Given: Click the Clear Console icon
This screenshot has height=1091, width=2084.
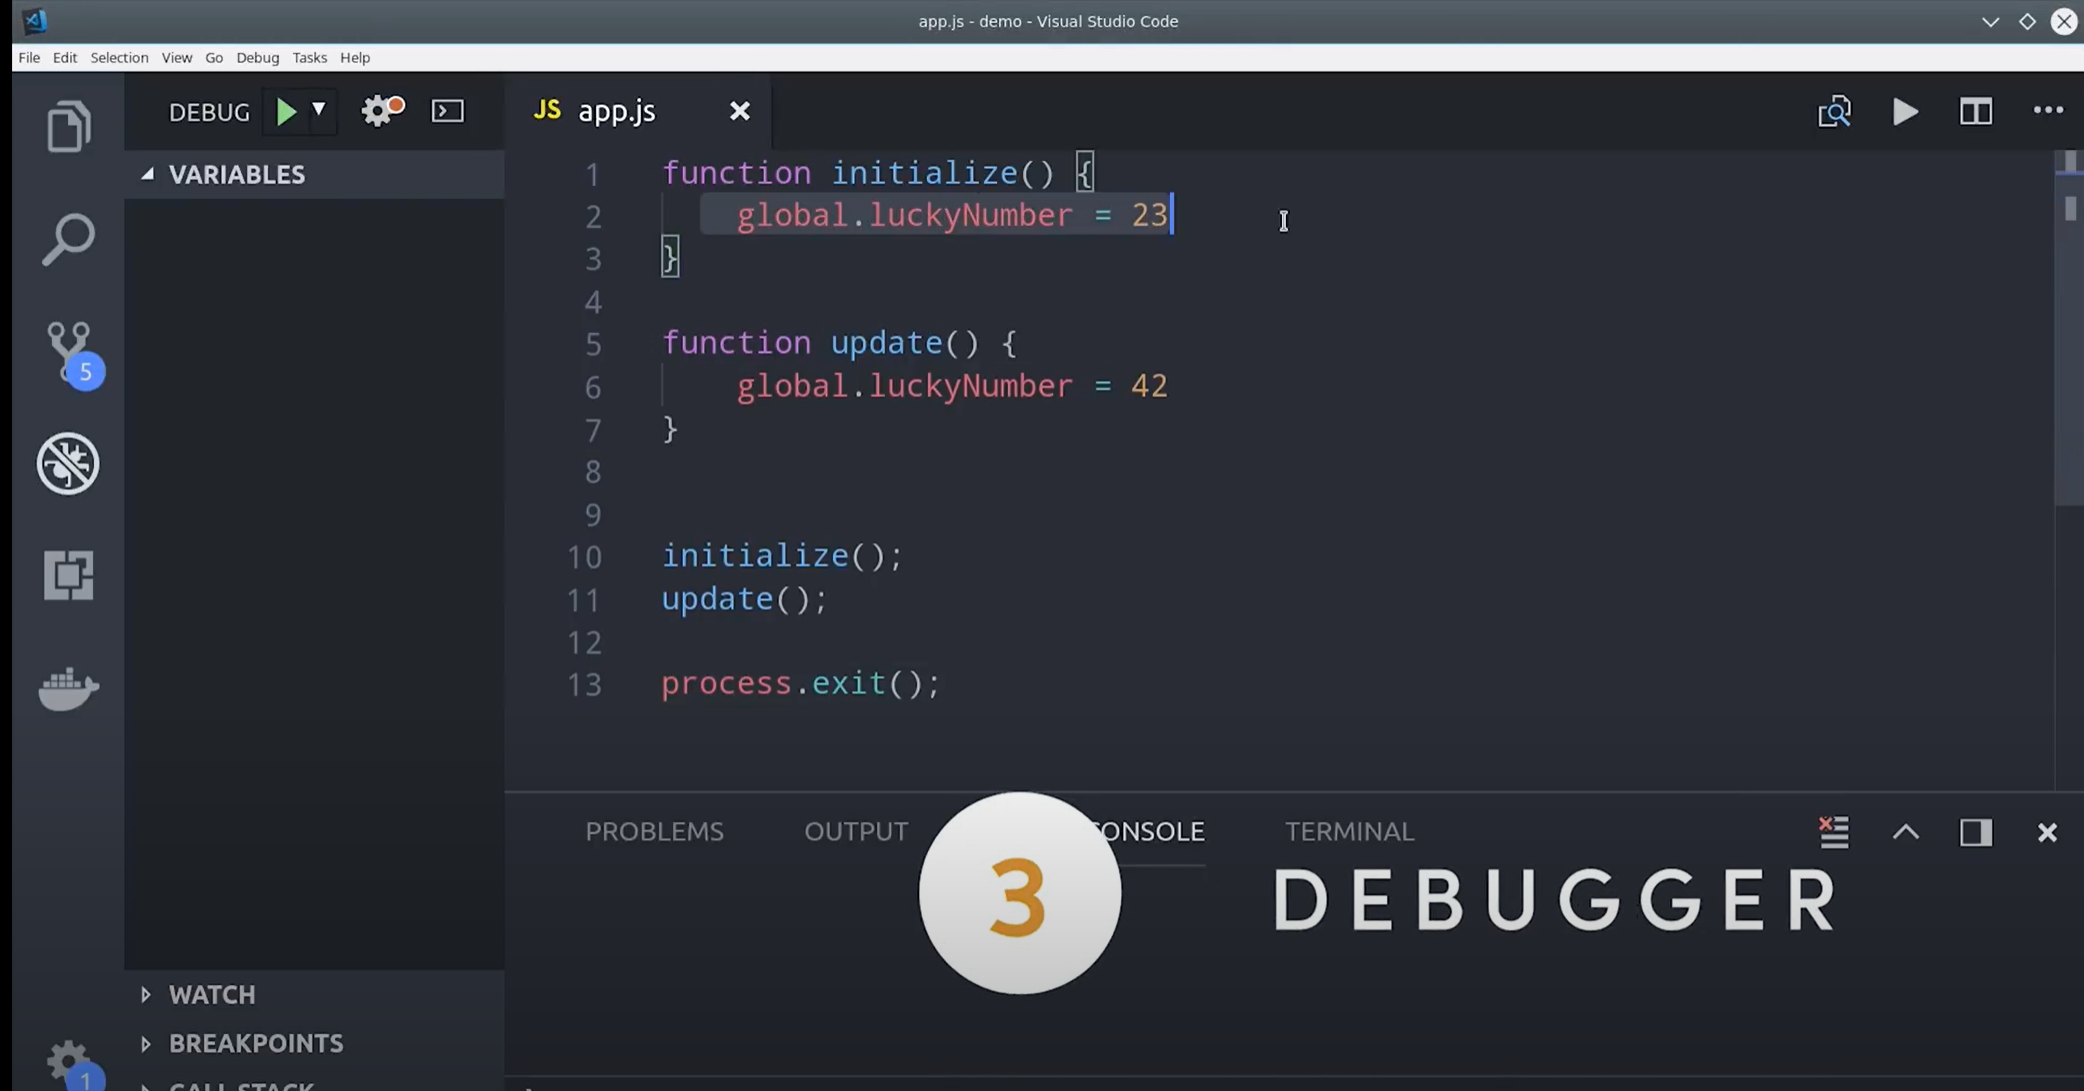Looking at the screenshot, I should coord(1833,832).
